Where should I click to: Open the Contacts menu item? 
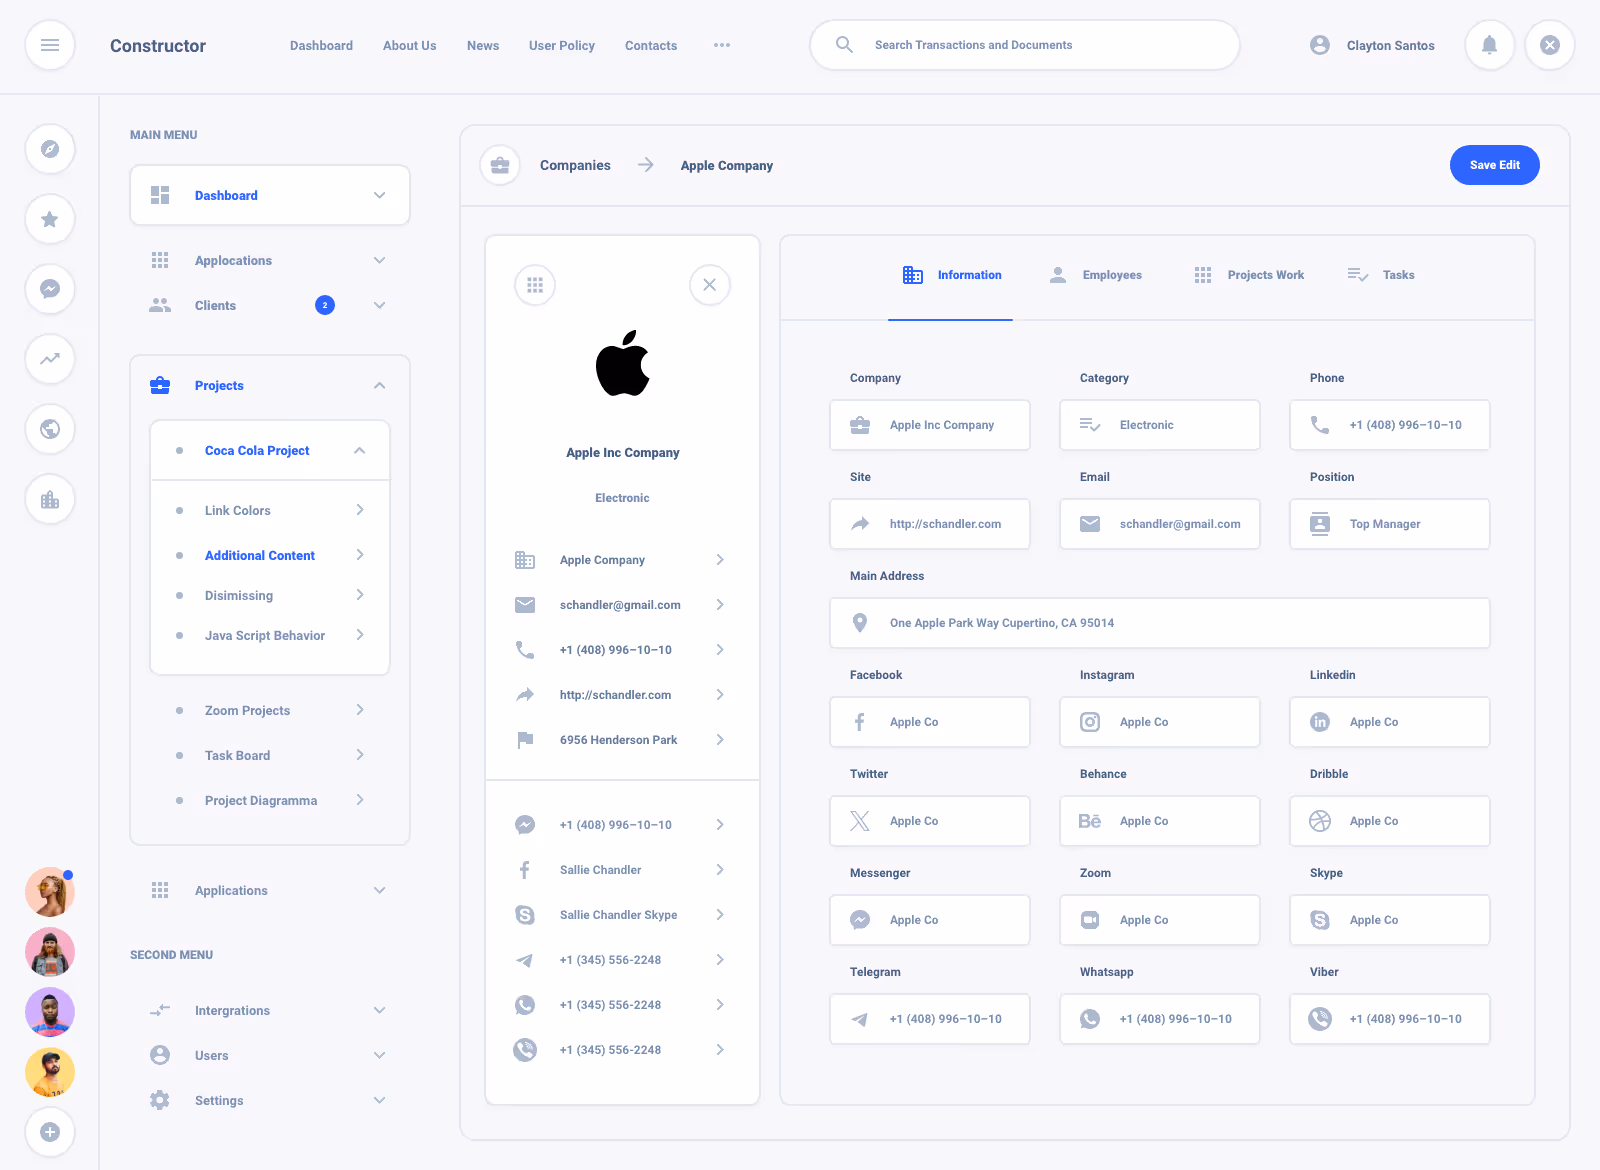click(650, 45)
